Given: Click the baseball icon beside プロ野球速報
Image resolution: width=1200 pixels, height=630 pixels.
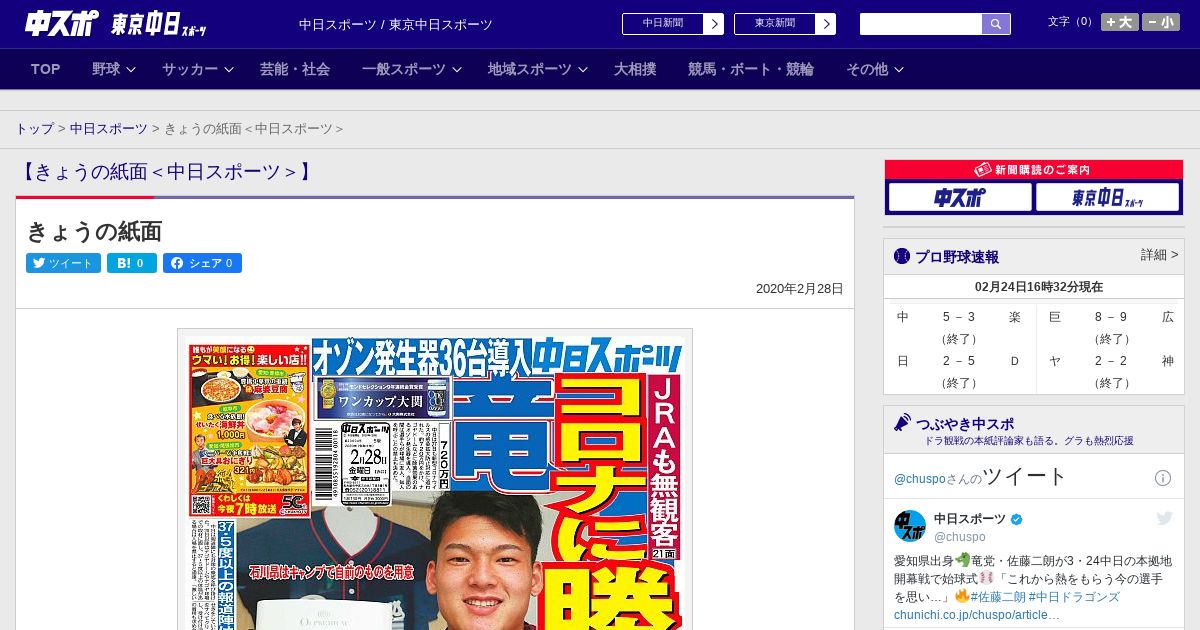Looking at the screenshot, I should click(902, 256).
